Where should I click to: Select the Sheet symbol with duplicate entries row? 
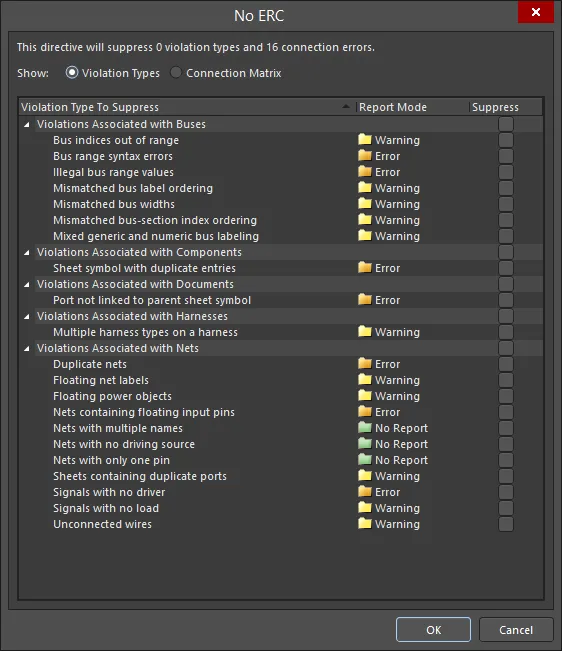pos(281,268)
